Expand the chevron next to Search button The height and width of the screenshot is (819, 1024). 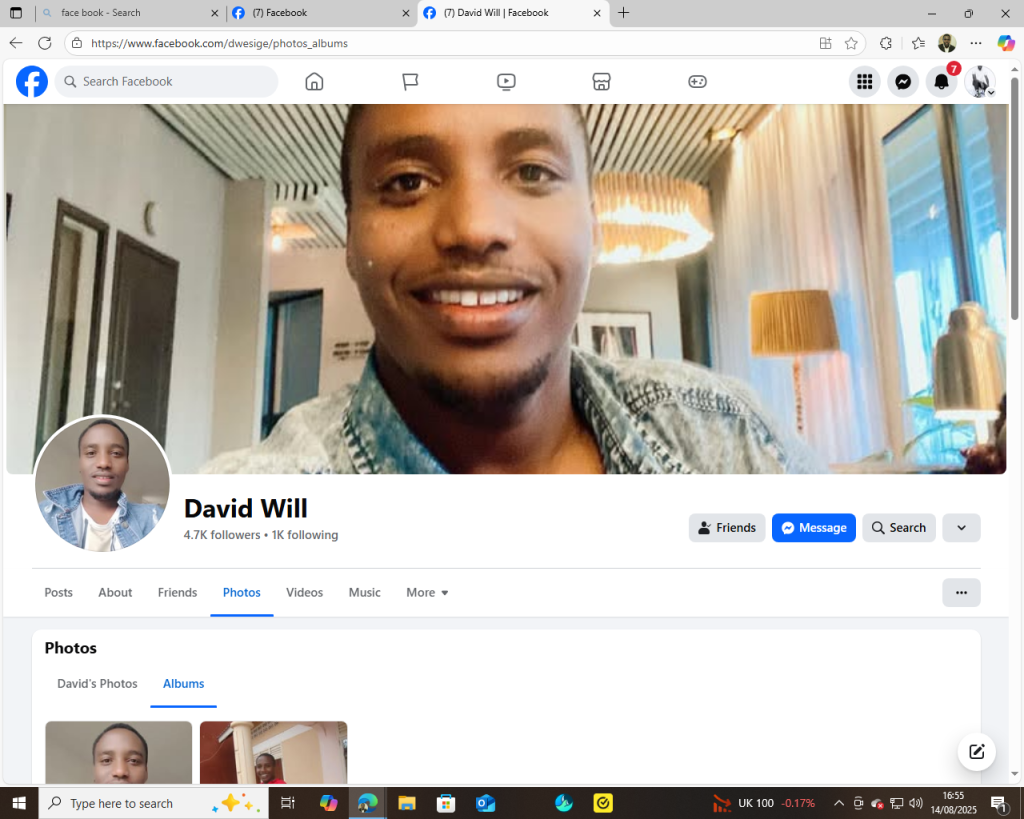click(961, 528)
